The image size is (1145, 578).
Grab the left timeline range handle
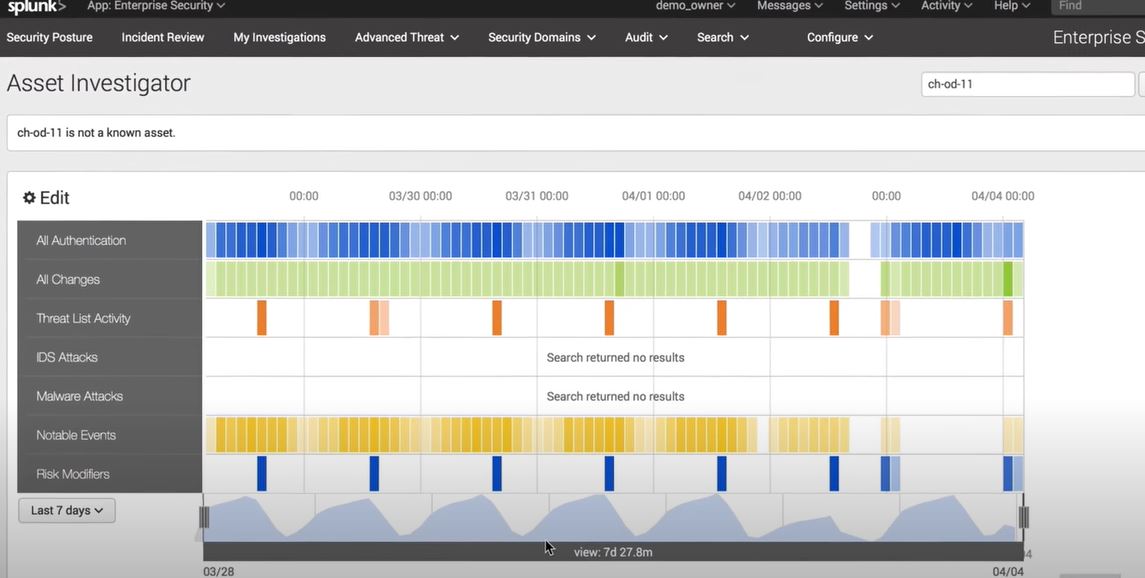[204, 517]
